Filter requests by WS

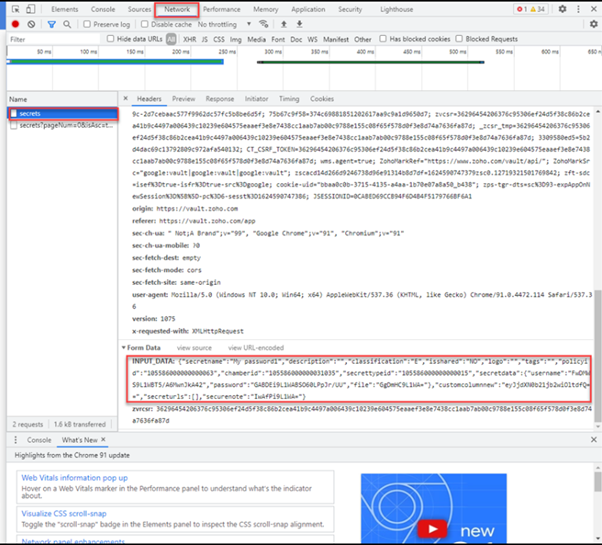[x=313, y=39]
